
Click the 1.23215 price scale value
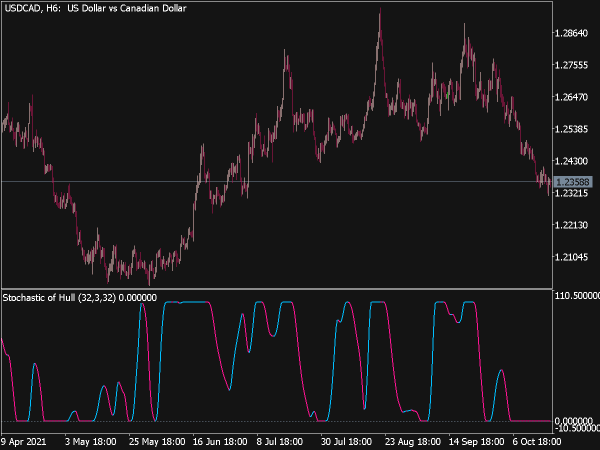tap(571, 193)
